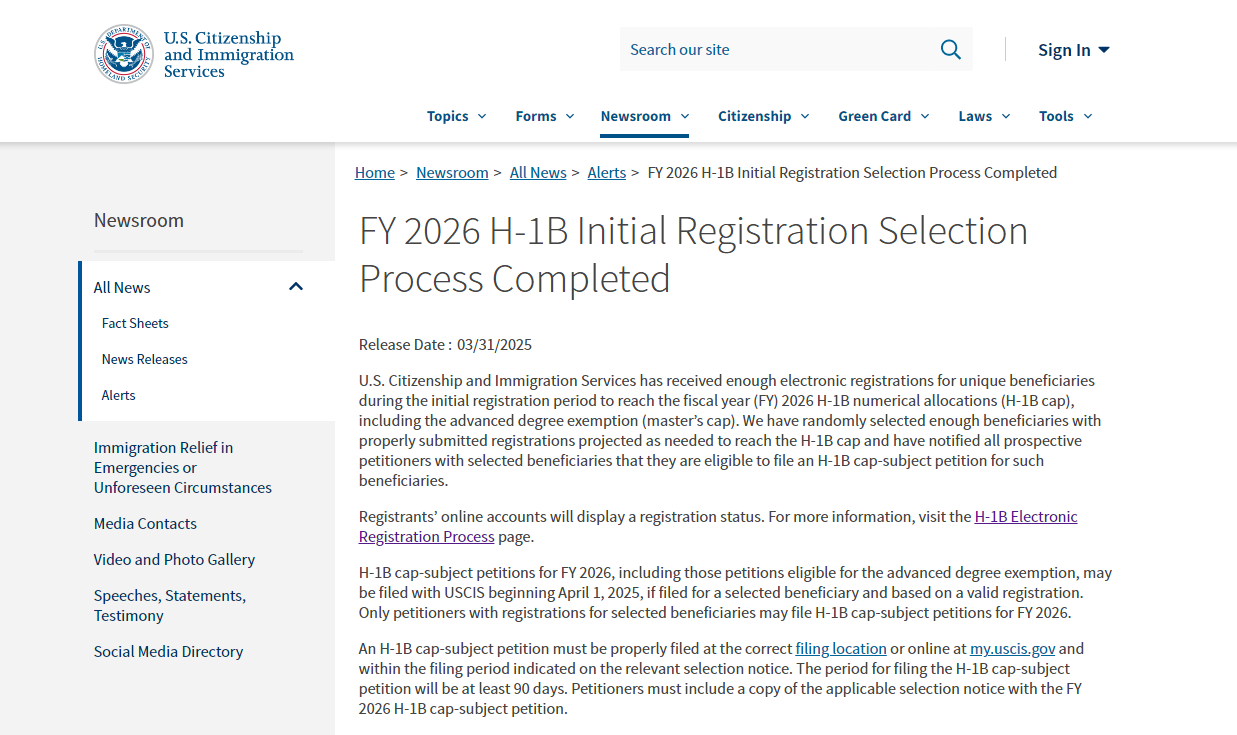Open Video and Photo Gallery sidebar link
Screen dimensions: 1237x735
coord(174,559)
